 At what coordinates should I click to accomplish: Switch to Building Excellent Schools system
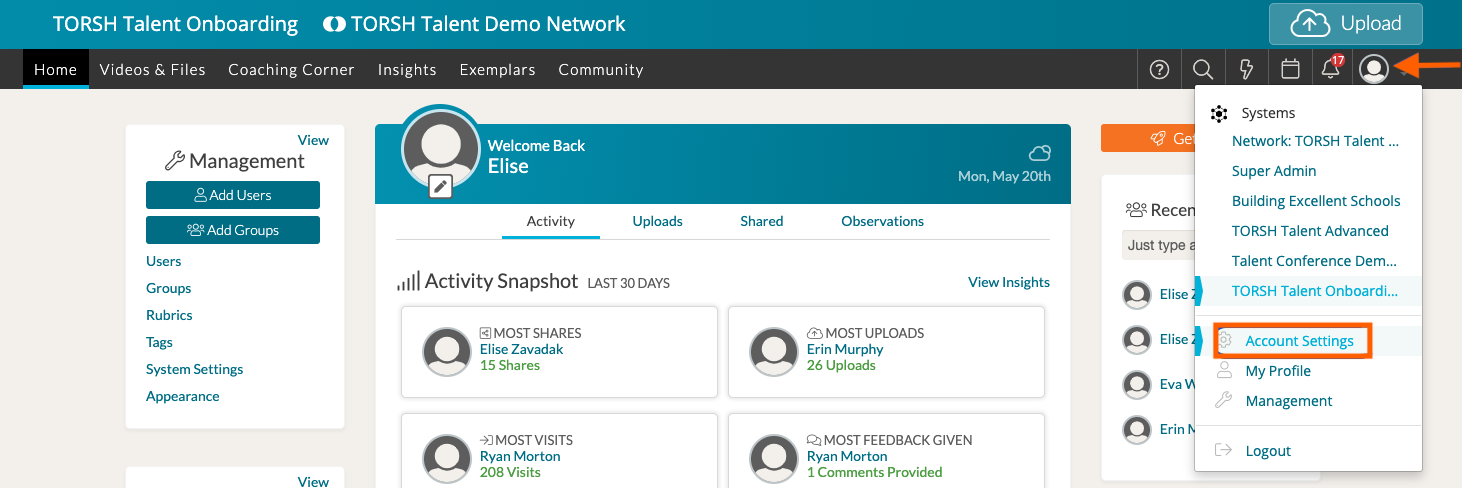click(1315, 201)
